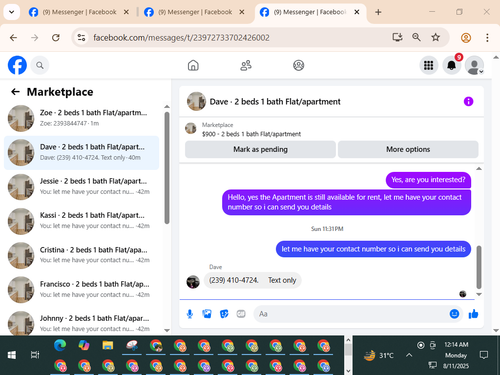Go to the Home feed icon
Viewport: 500px width, 375px height.
(193, 65)
